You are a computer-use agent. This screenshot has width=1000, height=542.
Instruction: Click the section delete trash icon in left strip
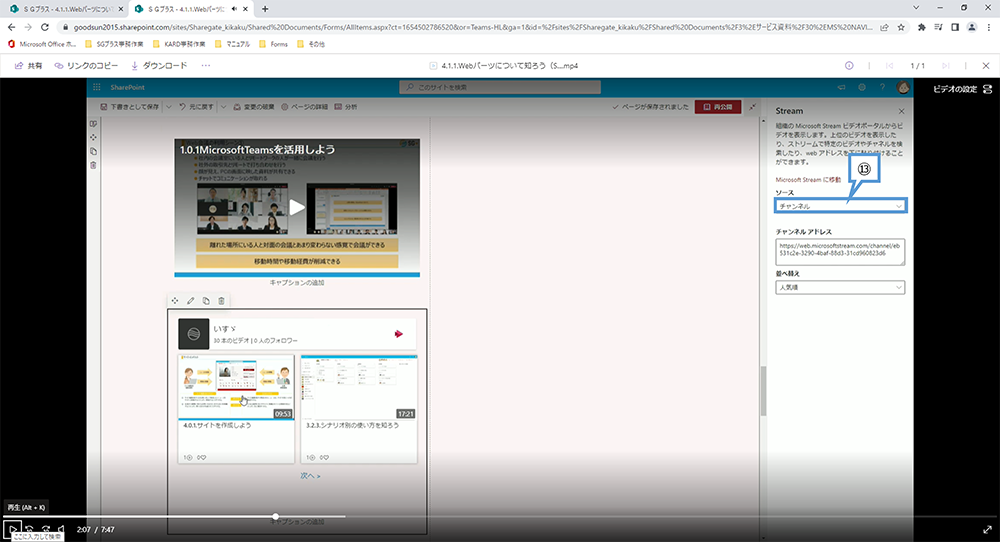point(93,165)
